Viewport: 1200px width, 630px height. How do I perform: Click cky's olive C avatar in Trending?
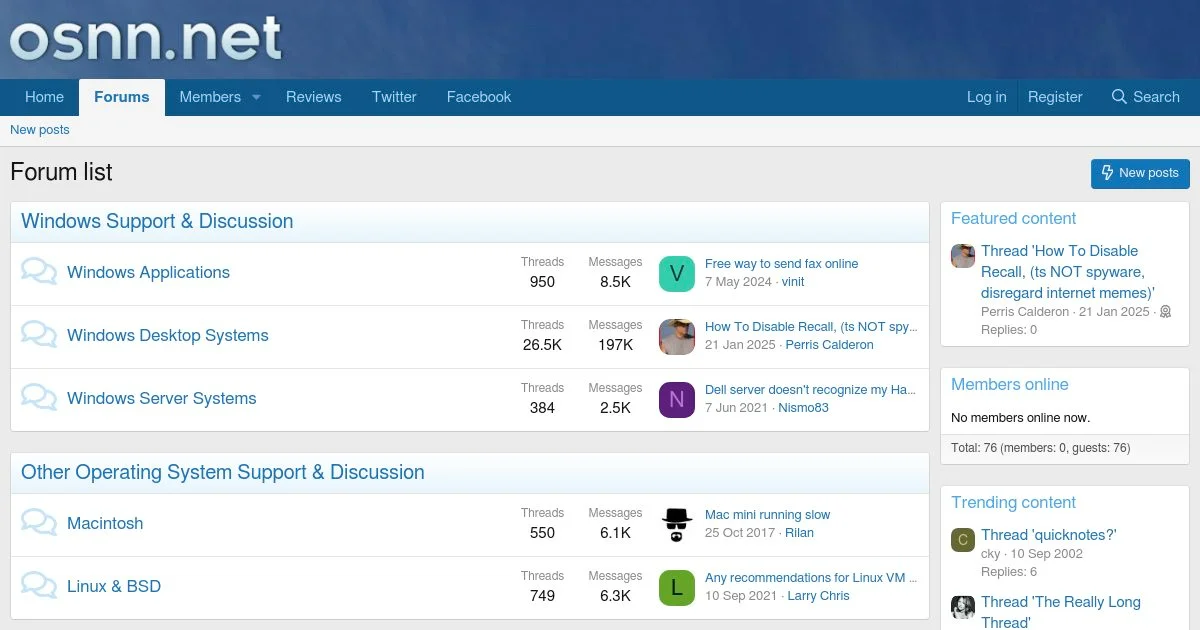962,540
